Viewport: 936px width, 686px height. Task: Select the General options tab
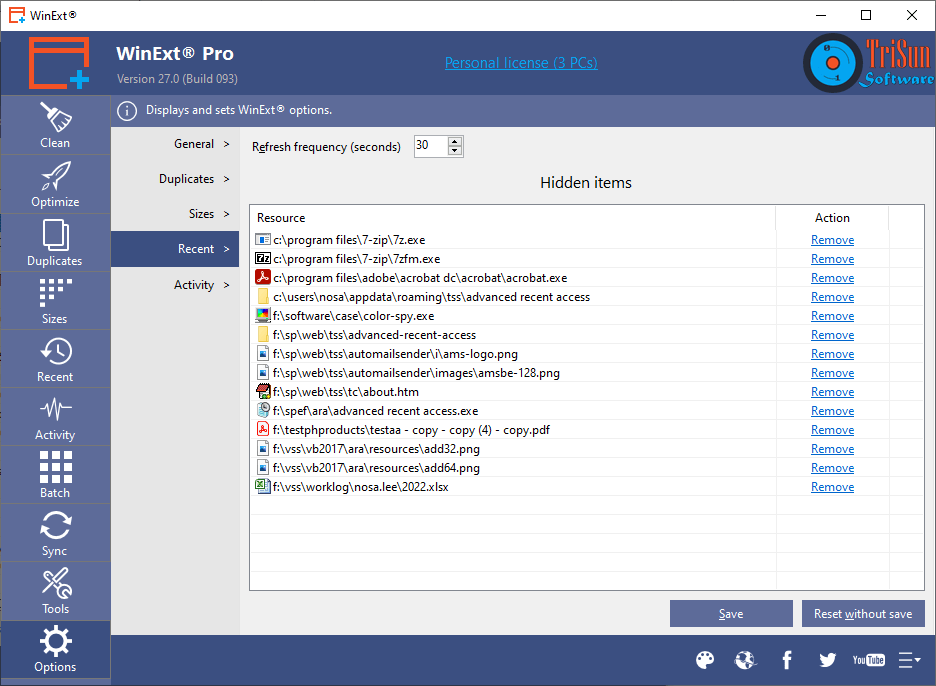tap(176, 144)
